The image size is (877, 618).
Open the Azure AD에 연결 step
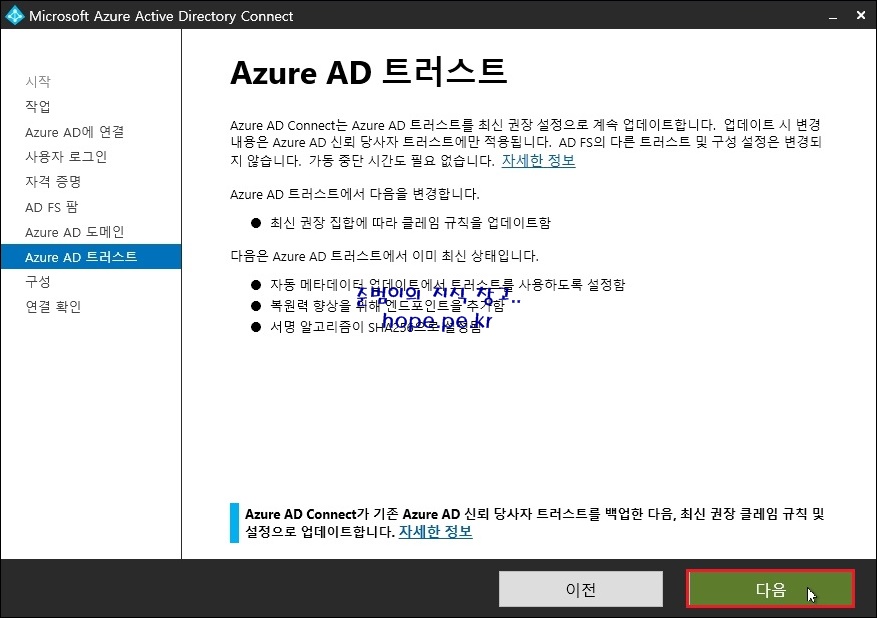[x=74, y=132]
